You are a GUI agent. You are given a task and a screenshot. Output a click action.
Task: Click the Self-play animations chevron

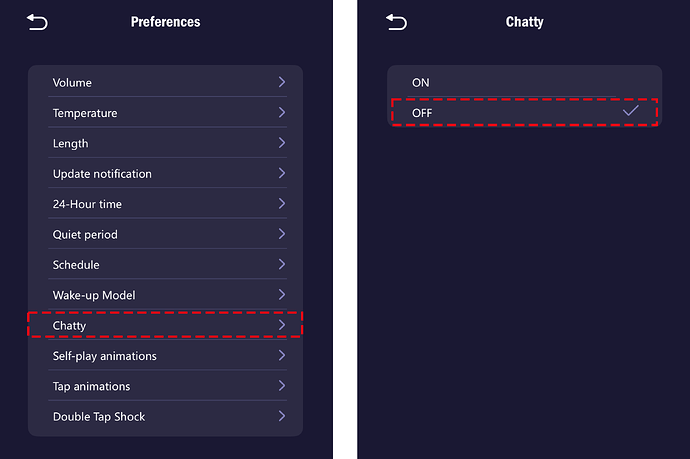[x=282, y=356]
